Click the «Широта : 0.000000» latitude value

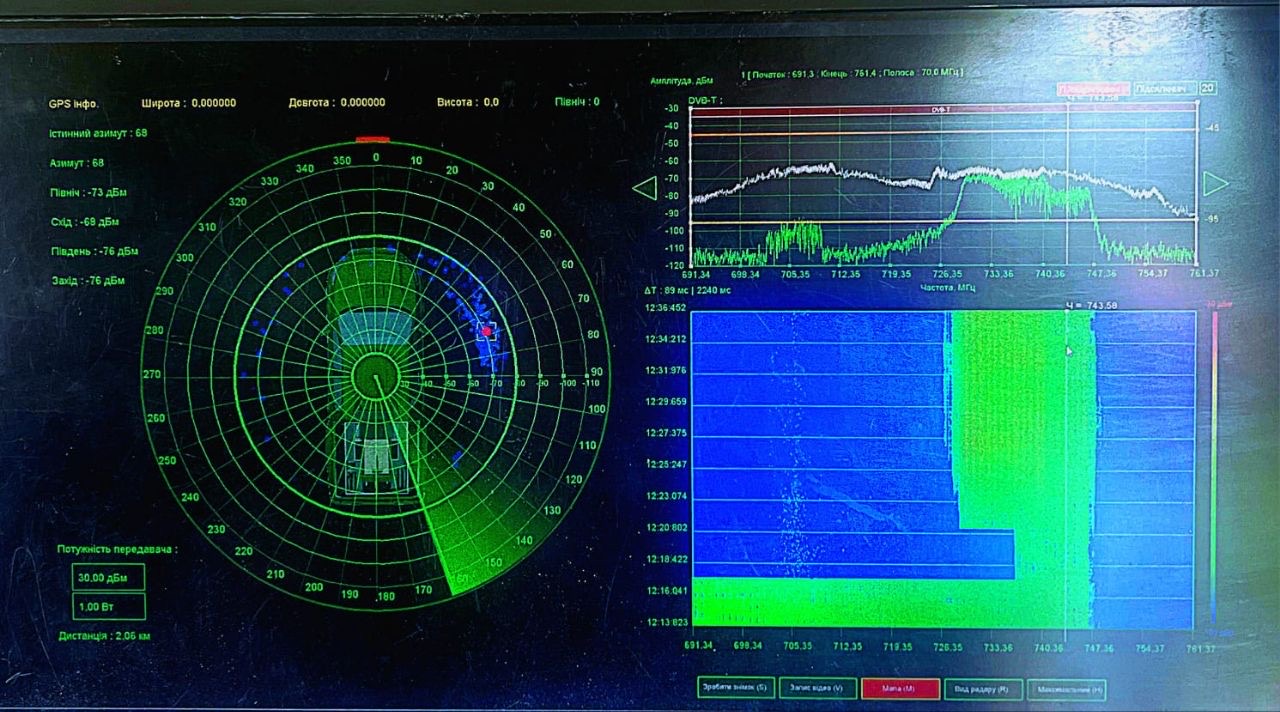point(190,103)
